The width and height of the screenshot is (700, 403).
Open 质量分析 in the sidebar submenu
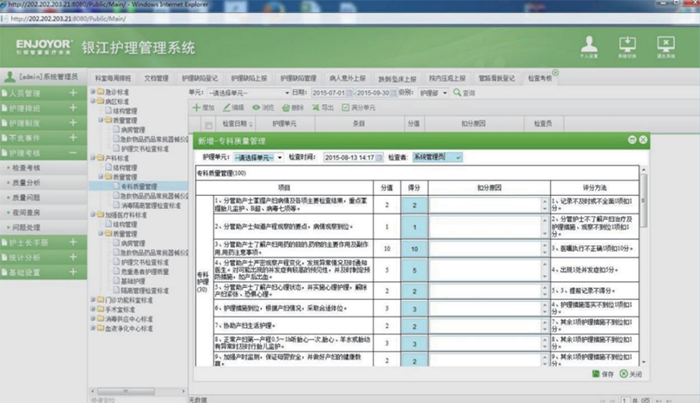[26, 183]
